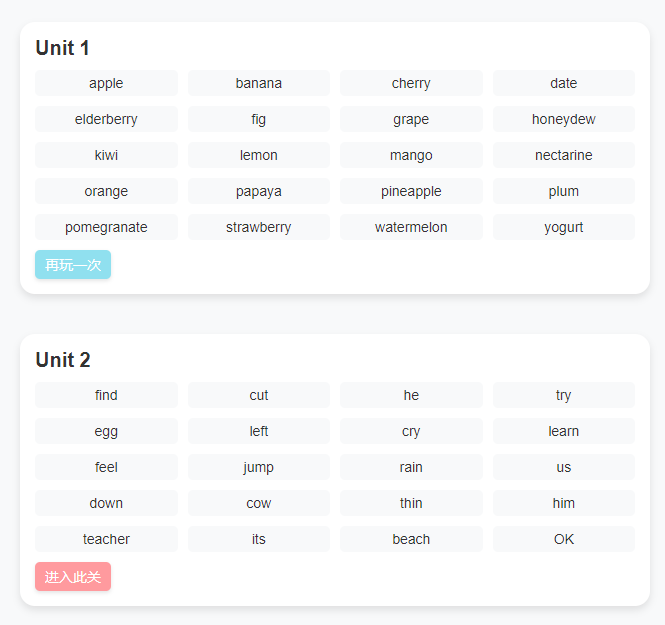This screenshot has width=665, height=625.
Task: Select the "pineapple" word tile
Action: [411, 191]
